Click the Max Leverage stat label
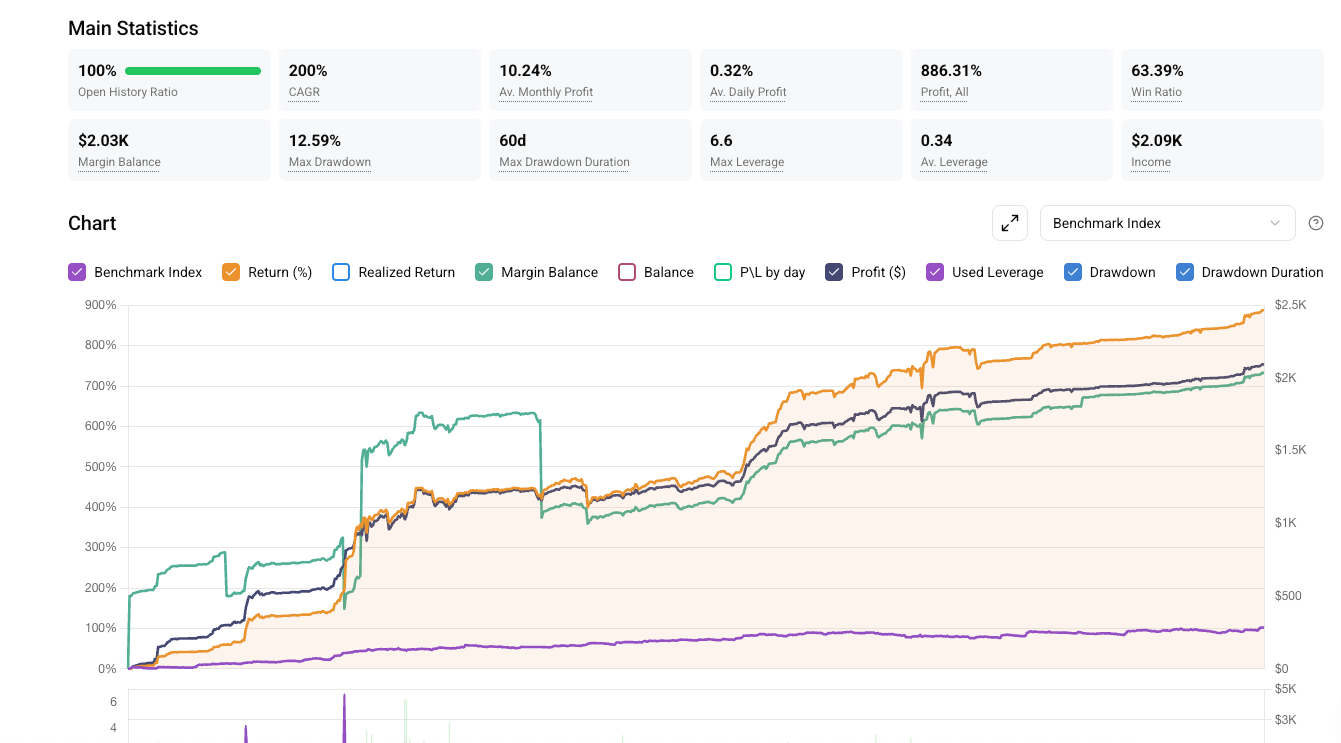The height and width of the screenshot is (743, 1341). tap(747, 162)
